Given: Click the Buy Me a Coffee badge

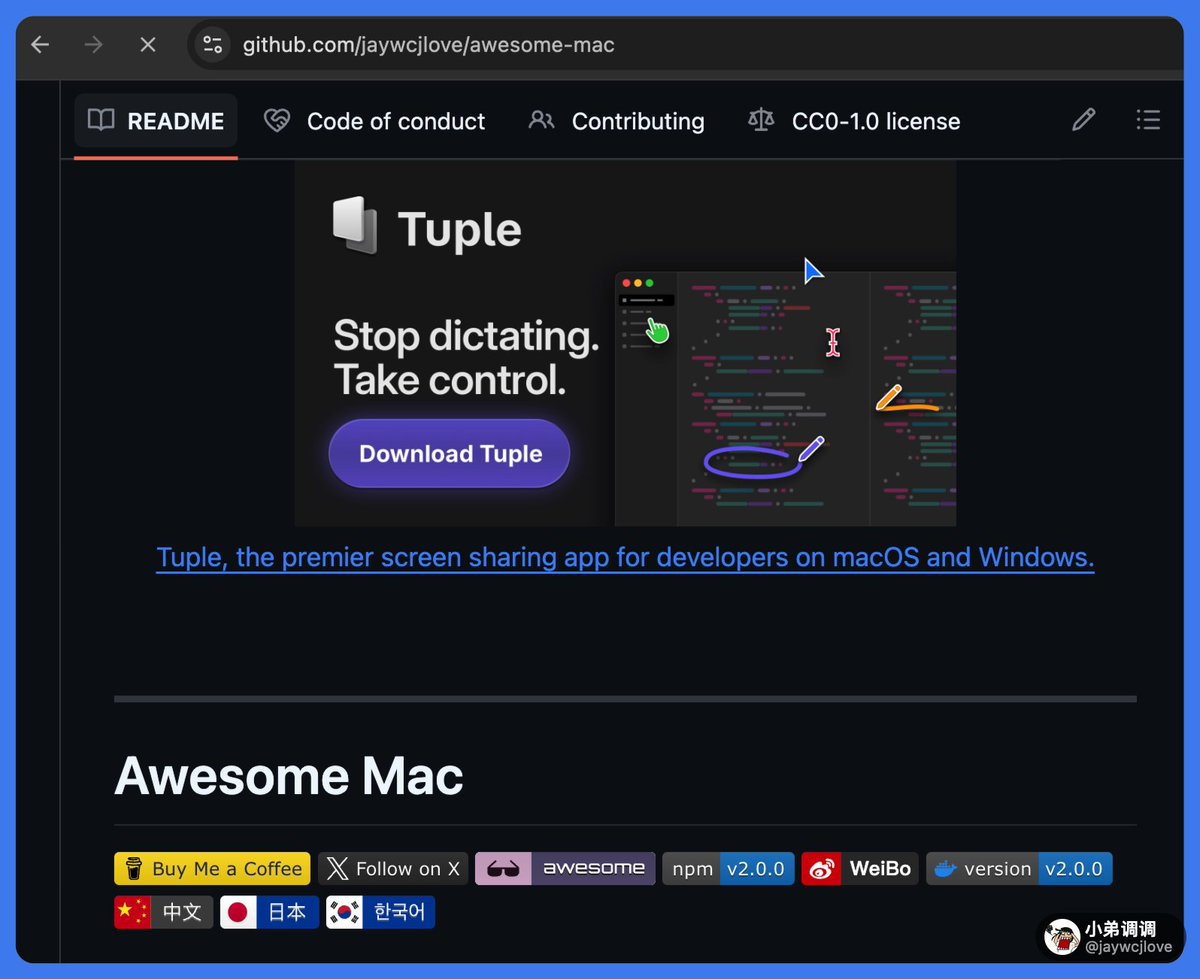Looking at the screenshot, I should (212, 869).
